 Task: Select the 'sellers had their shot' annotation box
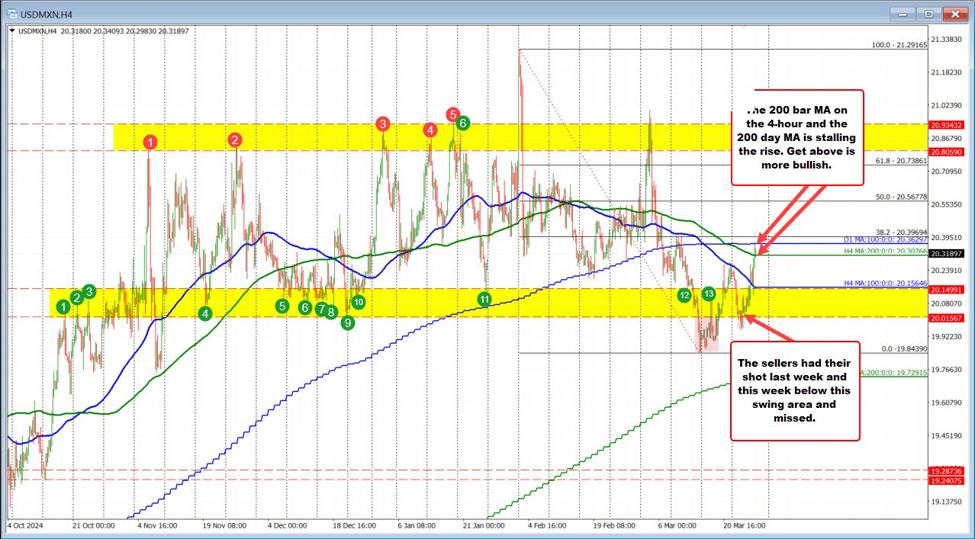pos(795,390)
